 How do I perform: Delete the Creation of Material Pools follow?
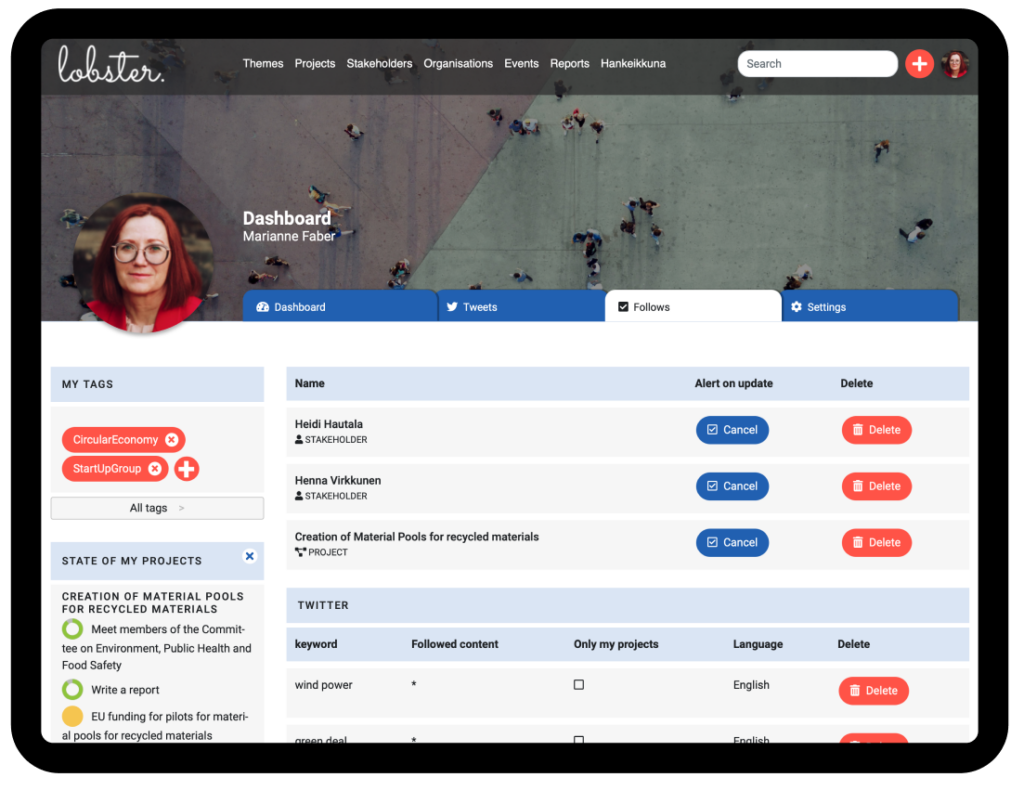tap(876, 543)
